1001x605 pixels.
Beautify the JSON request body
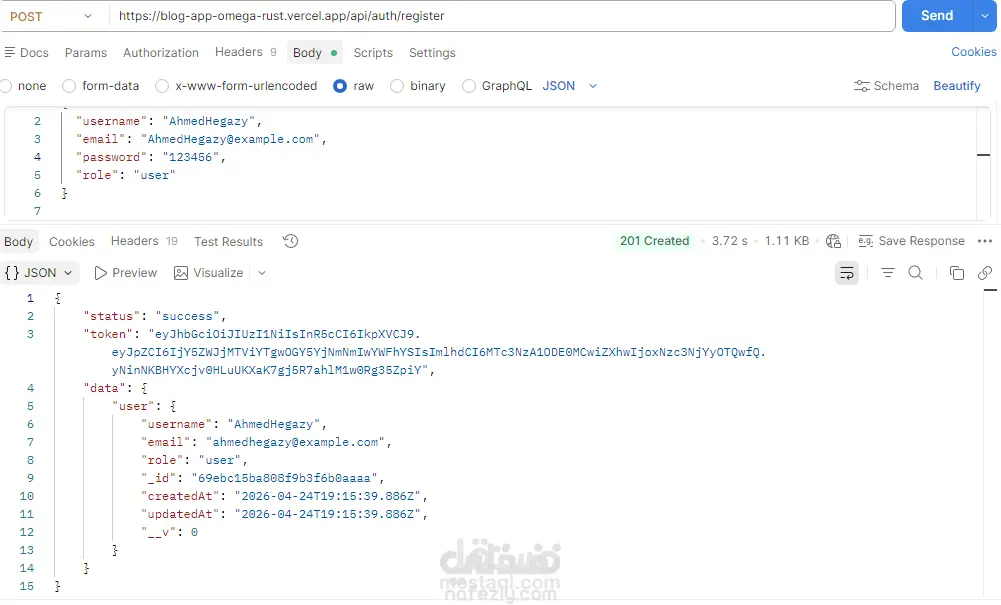(956, 86)
